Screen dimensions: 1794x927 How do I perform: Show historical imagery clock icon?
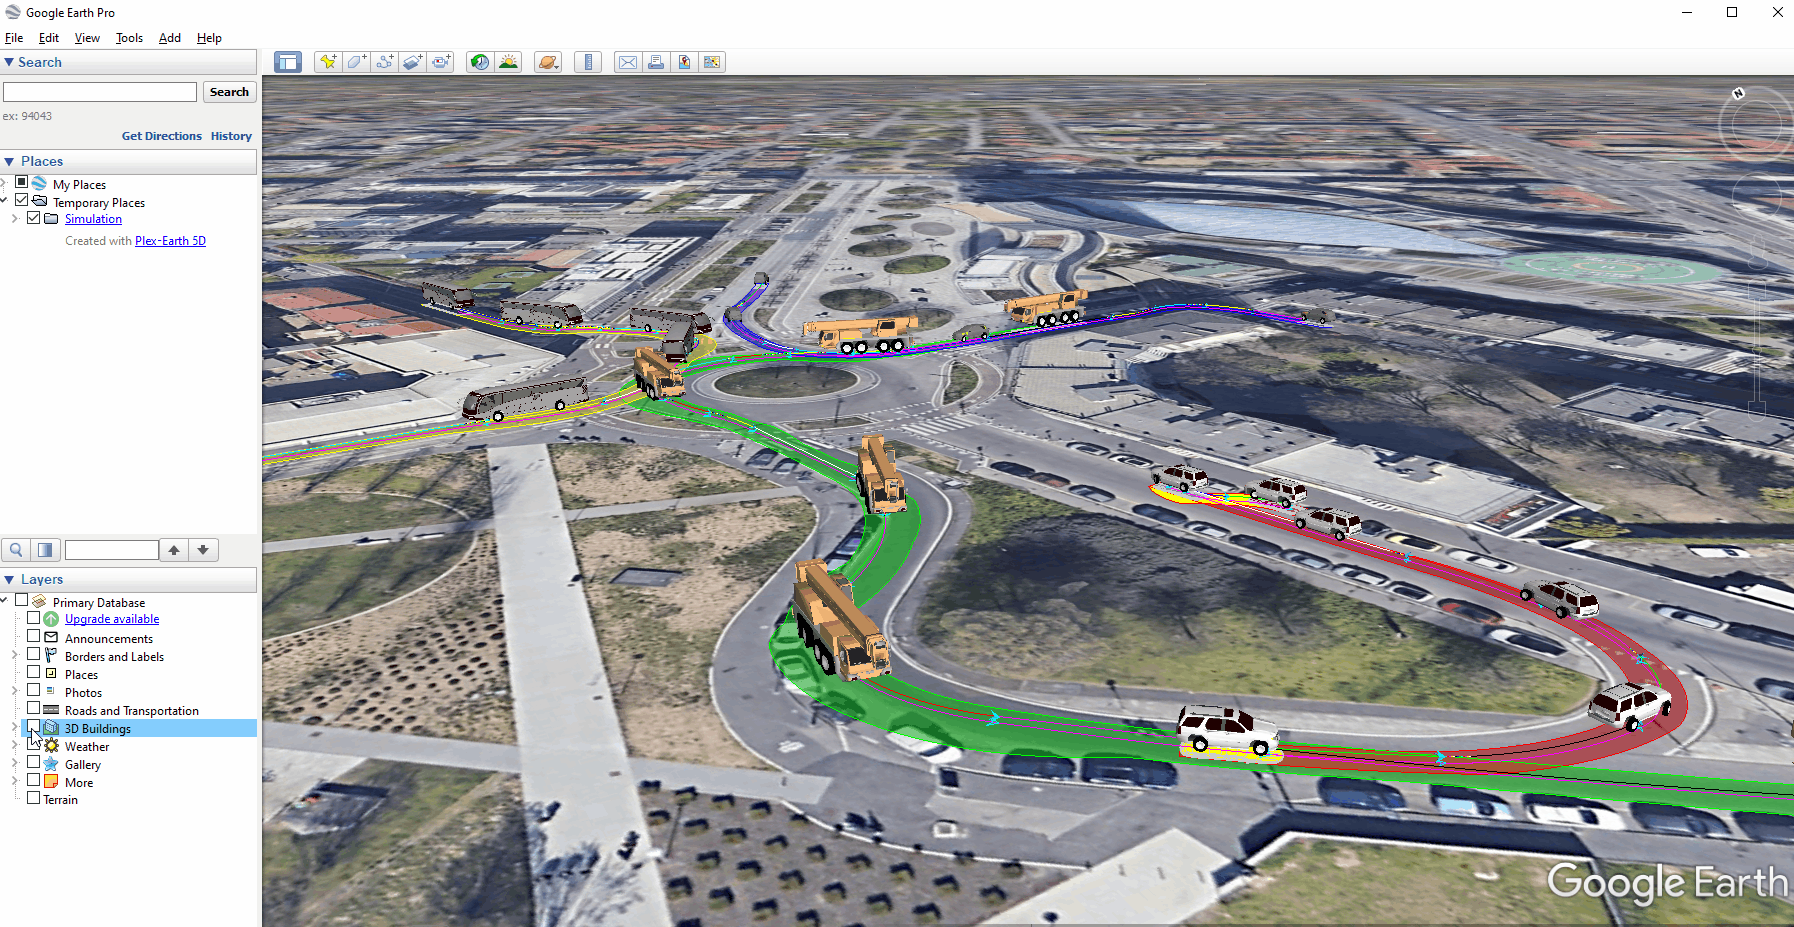tap(480, 62)
